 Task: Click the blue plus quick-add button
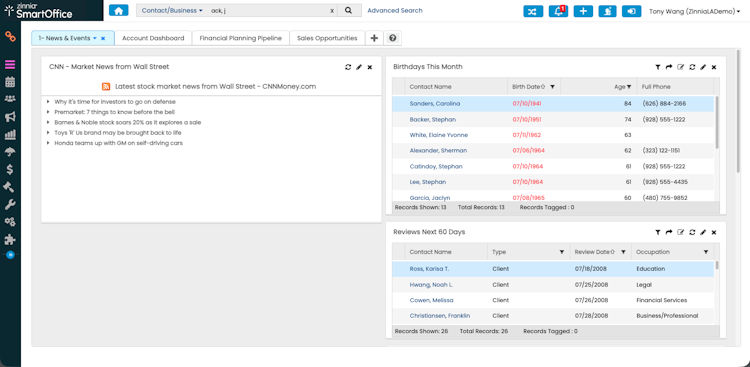583,11
